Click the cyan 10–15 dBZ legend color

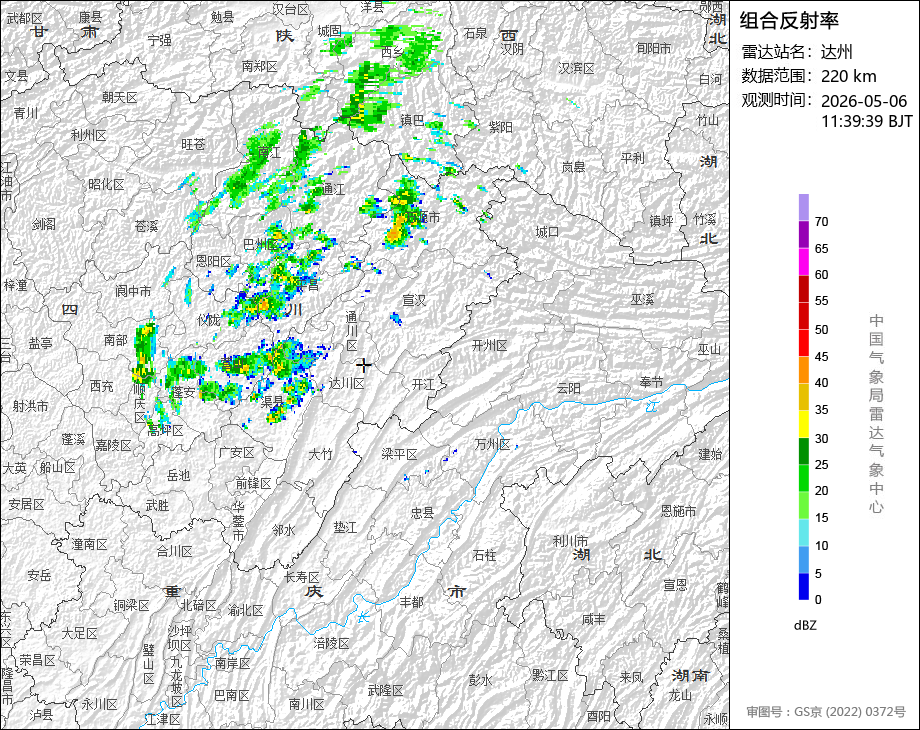[804, 532]
